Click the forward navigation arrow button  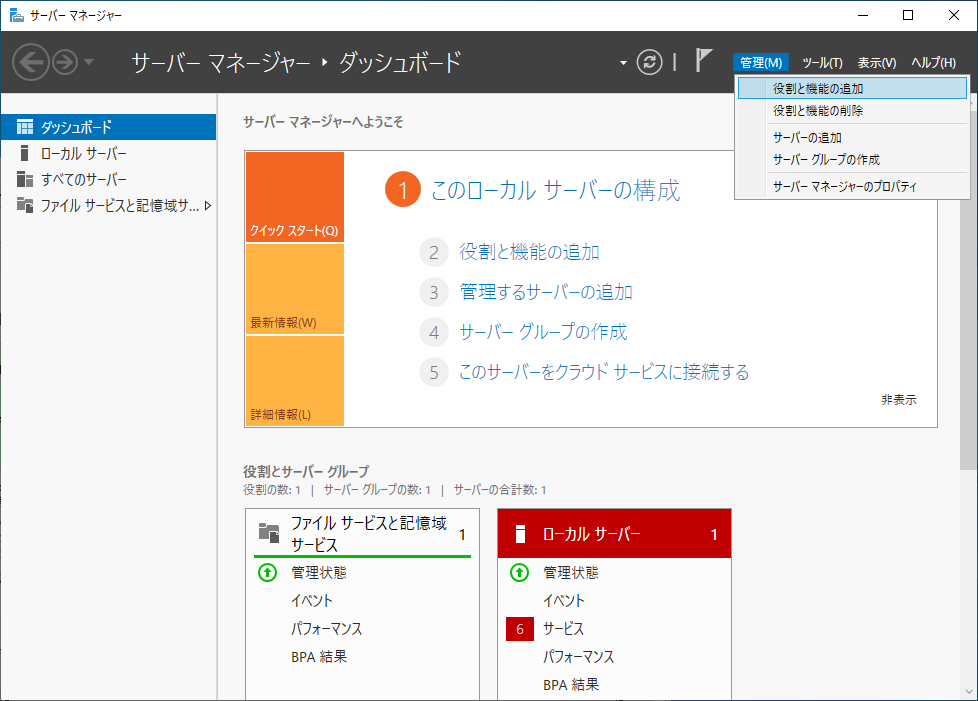point(65,62)
